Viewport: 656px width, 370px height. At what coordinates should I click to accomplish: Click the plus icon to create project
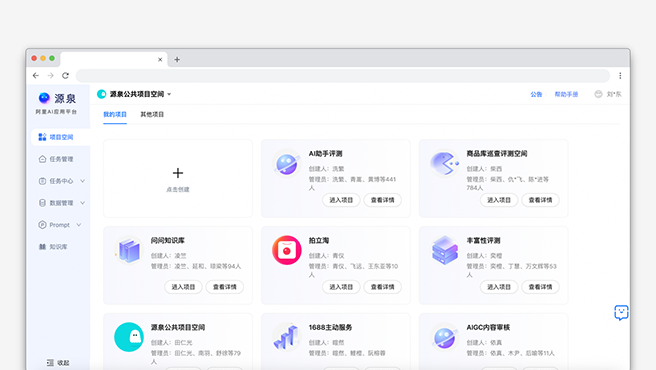[178, 173]
